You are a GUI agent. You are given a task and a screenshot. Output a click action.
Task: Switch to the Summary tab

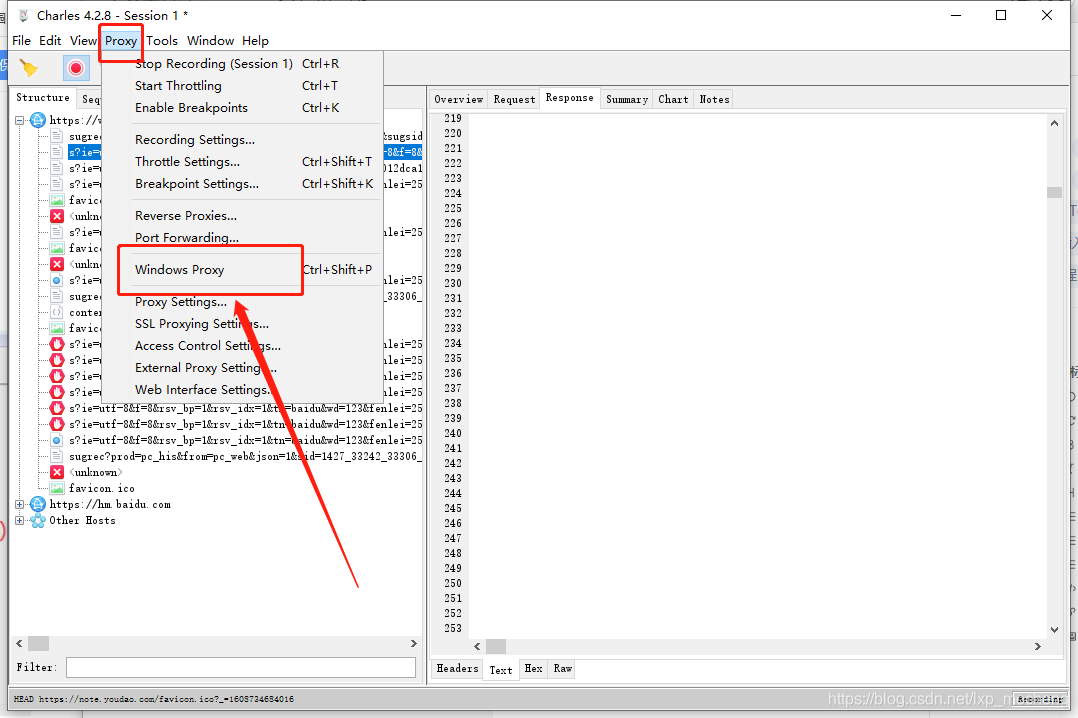(627, 99)
